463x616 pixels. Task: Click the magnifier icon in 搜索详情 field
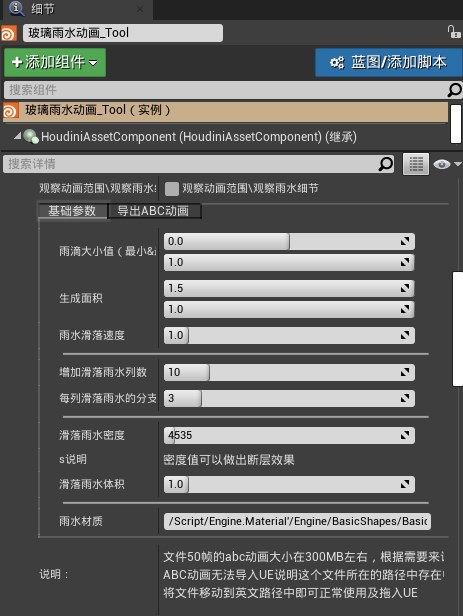(386, 164)
